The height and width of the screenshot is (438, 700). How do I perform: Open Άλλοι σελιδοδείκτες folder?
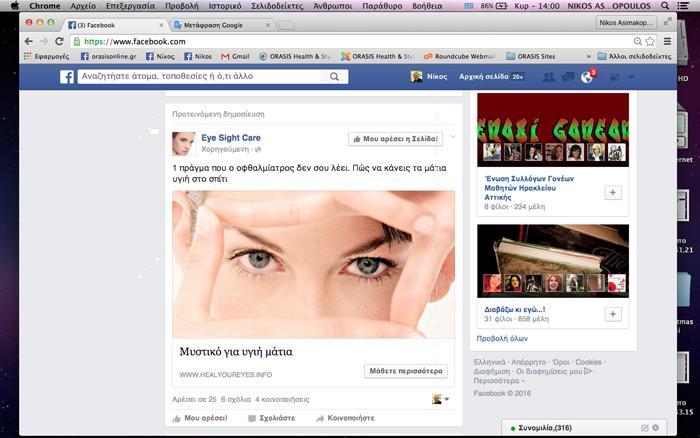pos(634,56)
